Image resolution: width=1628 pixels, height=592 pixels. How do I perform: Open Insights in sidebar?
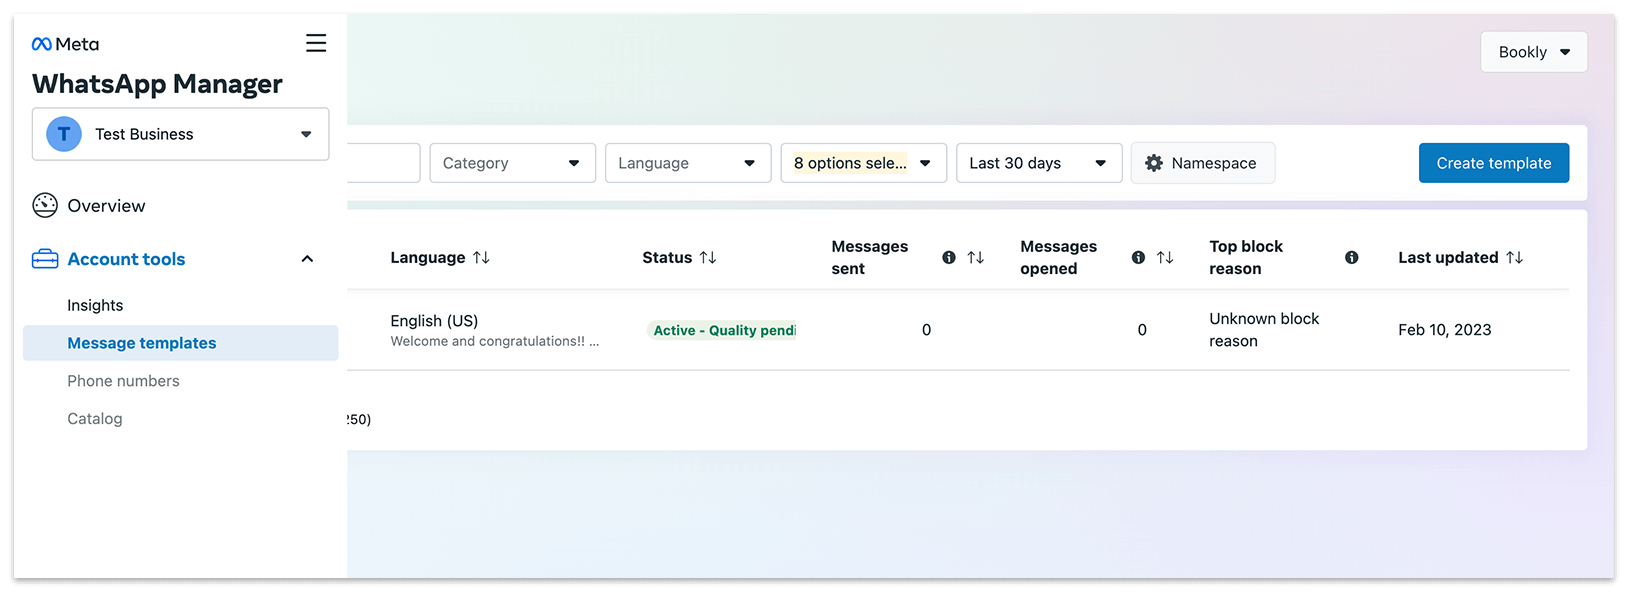coord(95,305)
